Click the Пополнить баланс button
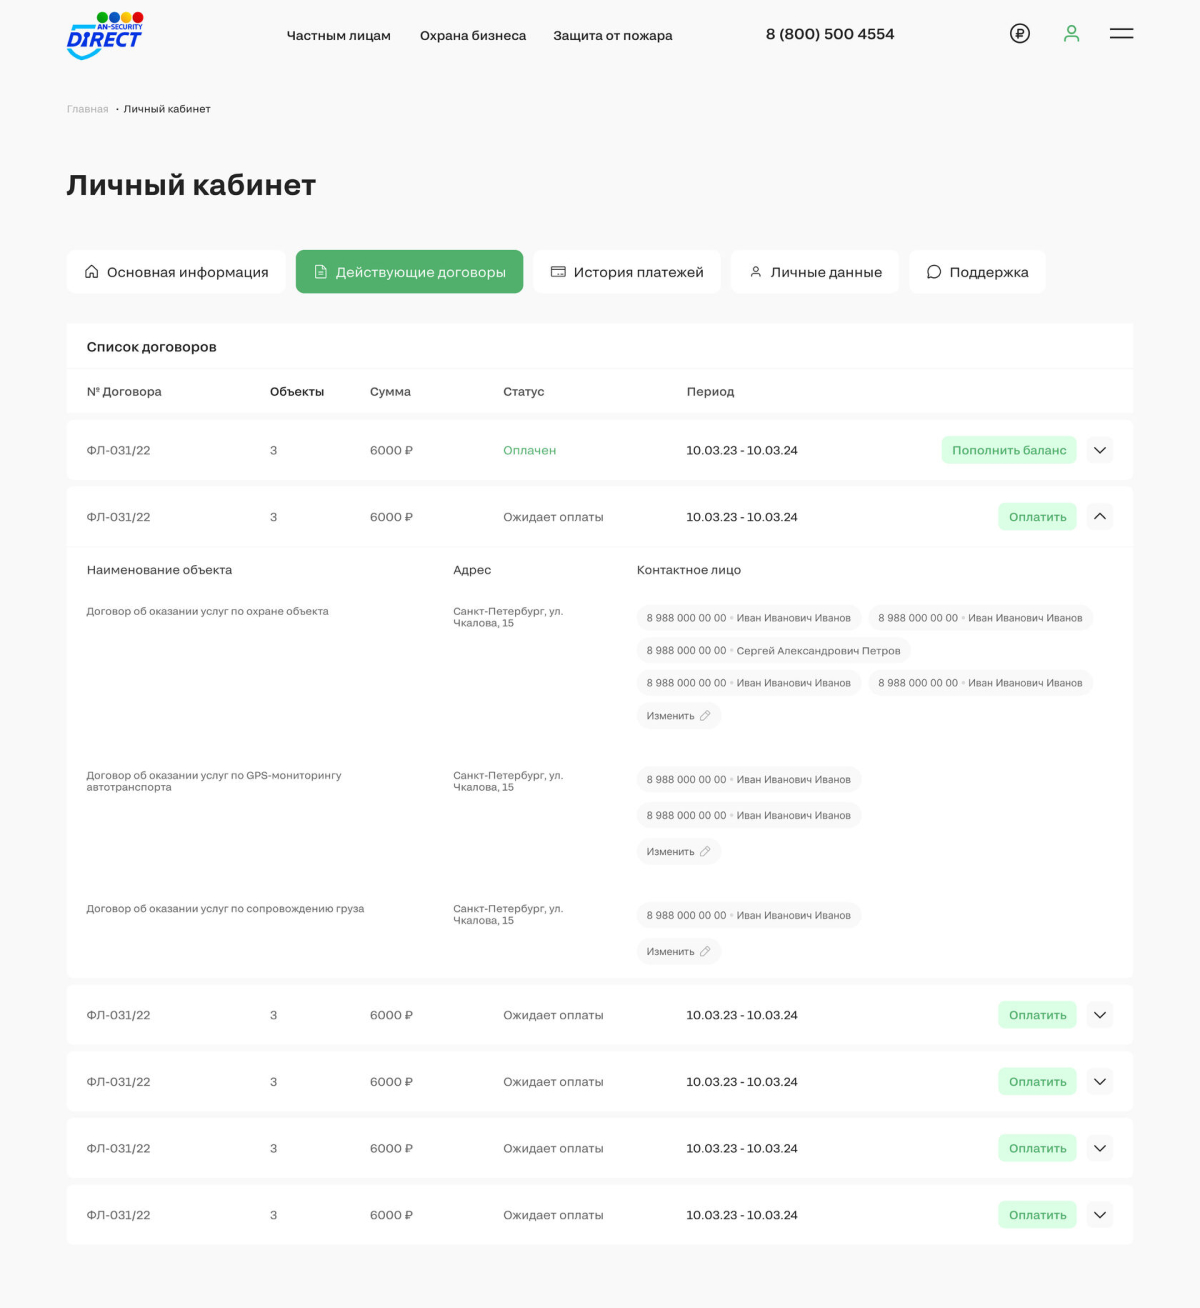 [x=1009, y=450]
